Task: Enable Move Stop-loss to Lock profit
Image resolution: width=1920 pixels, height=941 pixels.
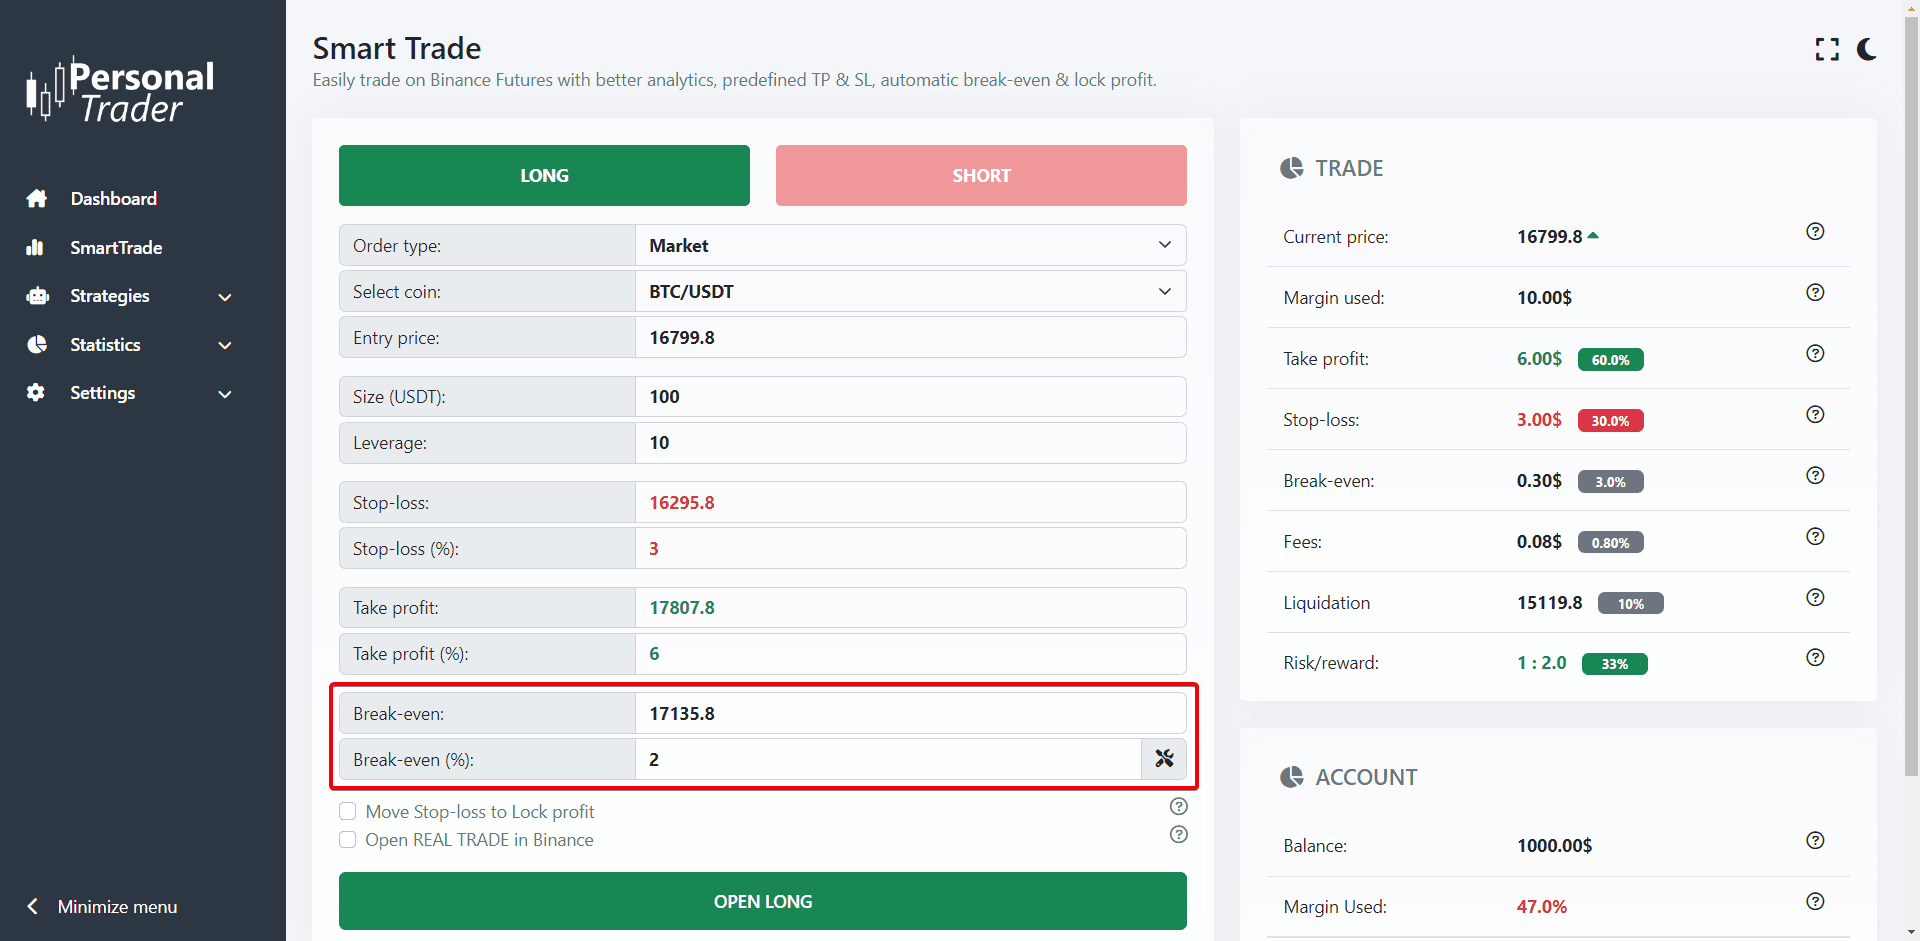Action: (x=348, y=811)
